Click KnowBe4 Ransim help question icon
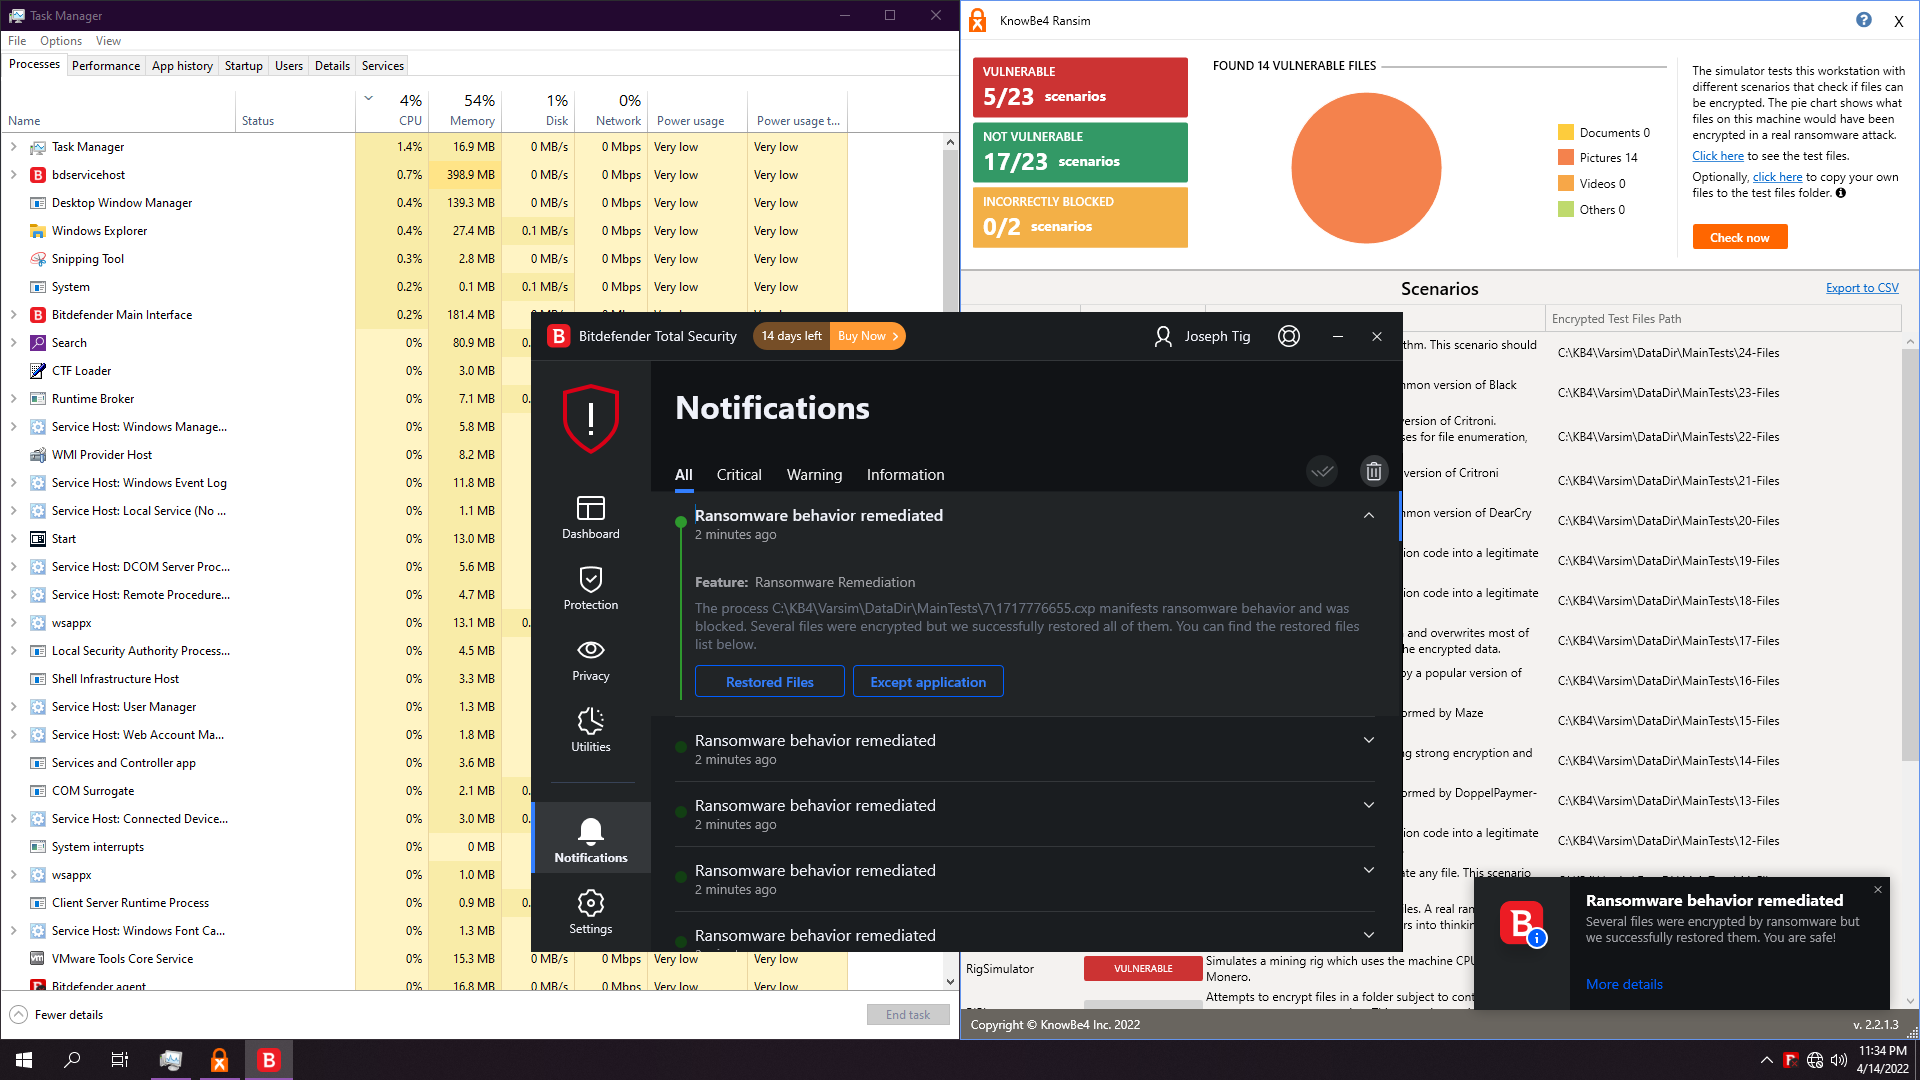Image resolution: width=1920 pixels, height=1080 pixels. 1863,20
